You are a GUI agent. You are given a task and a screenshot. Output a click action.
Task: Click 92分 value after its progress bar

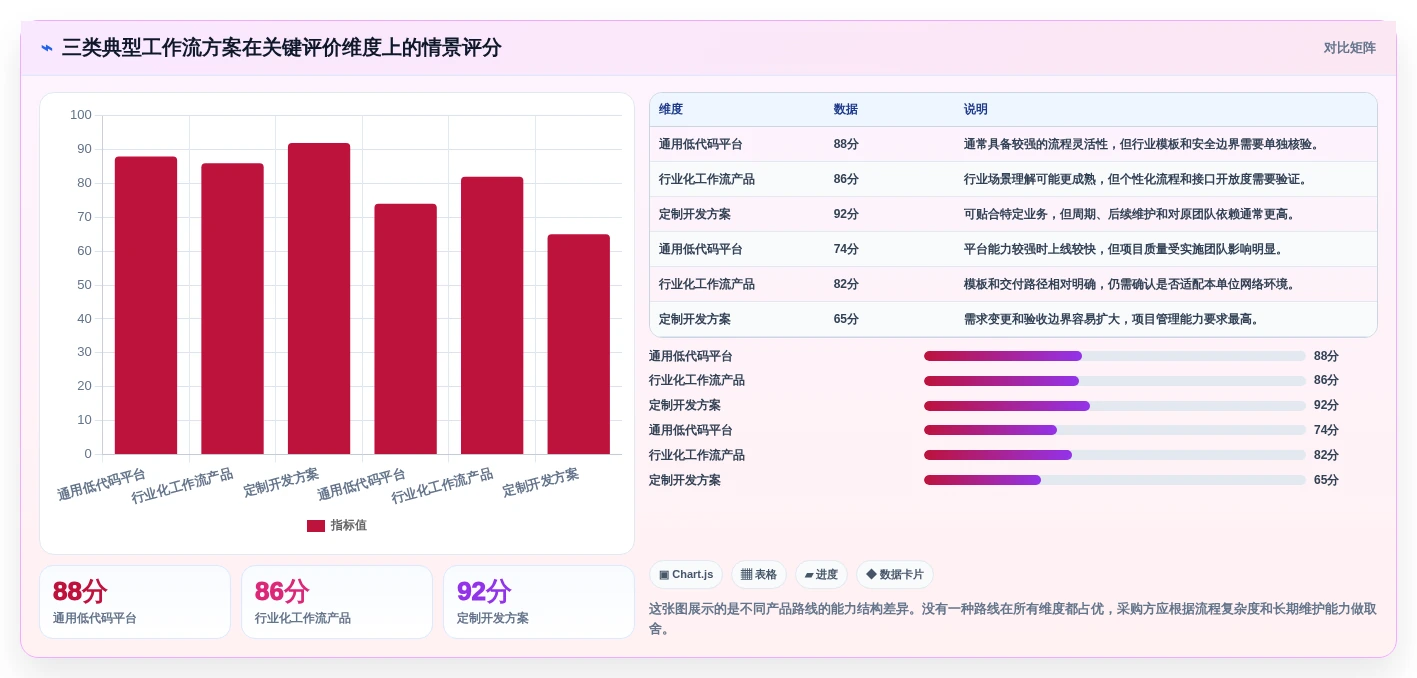coord(1326,406)
